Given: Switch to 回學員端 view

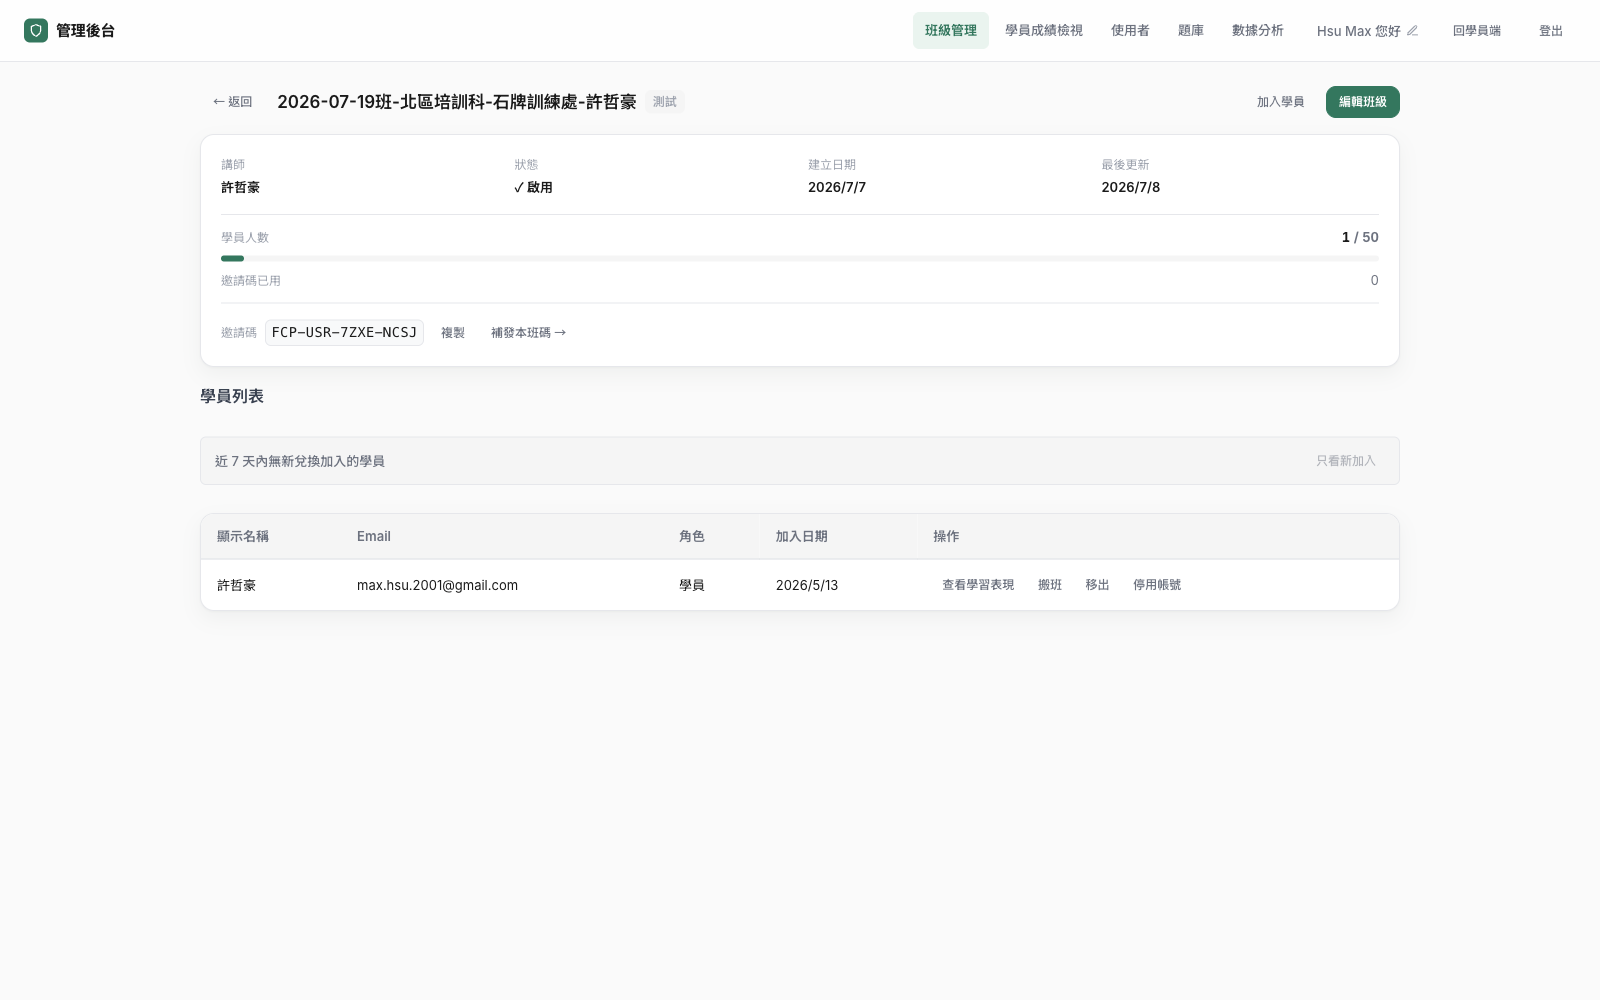Looking at the screenshot, I should click(1477, 31).
